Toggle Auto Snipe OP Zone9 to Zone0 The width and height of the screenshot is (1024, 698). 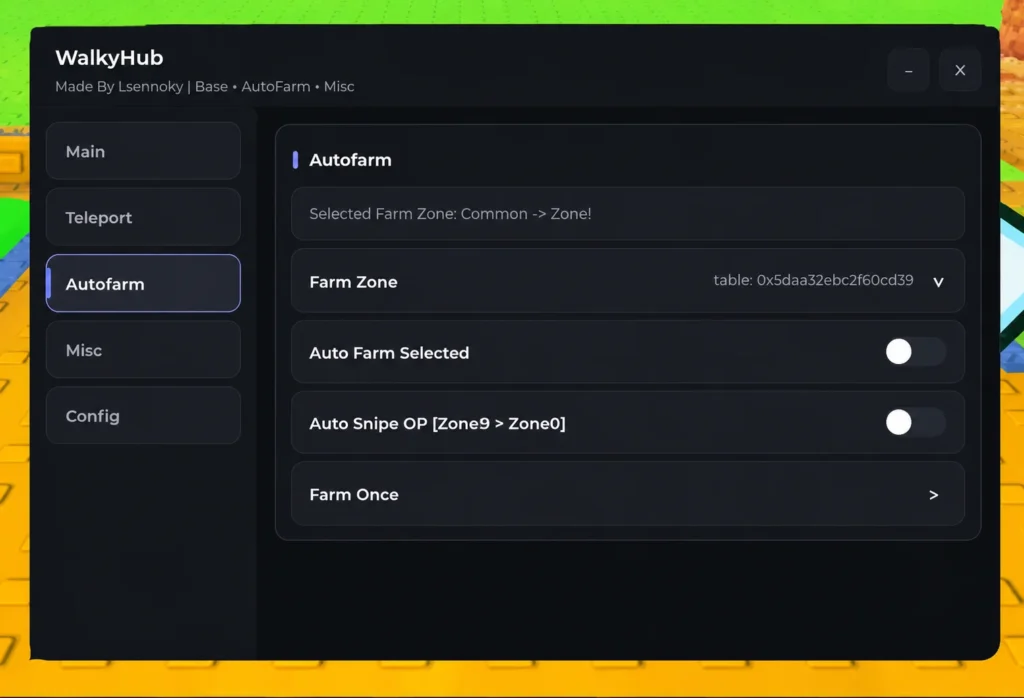[916, 422]
